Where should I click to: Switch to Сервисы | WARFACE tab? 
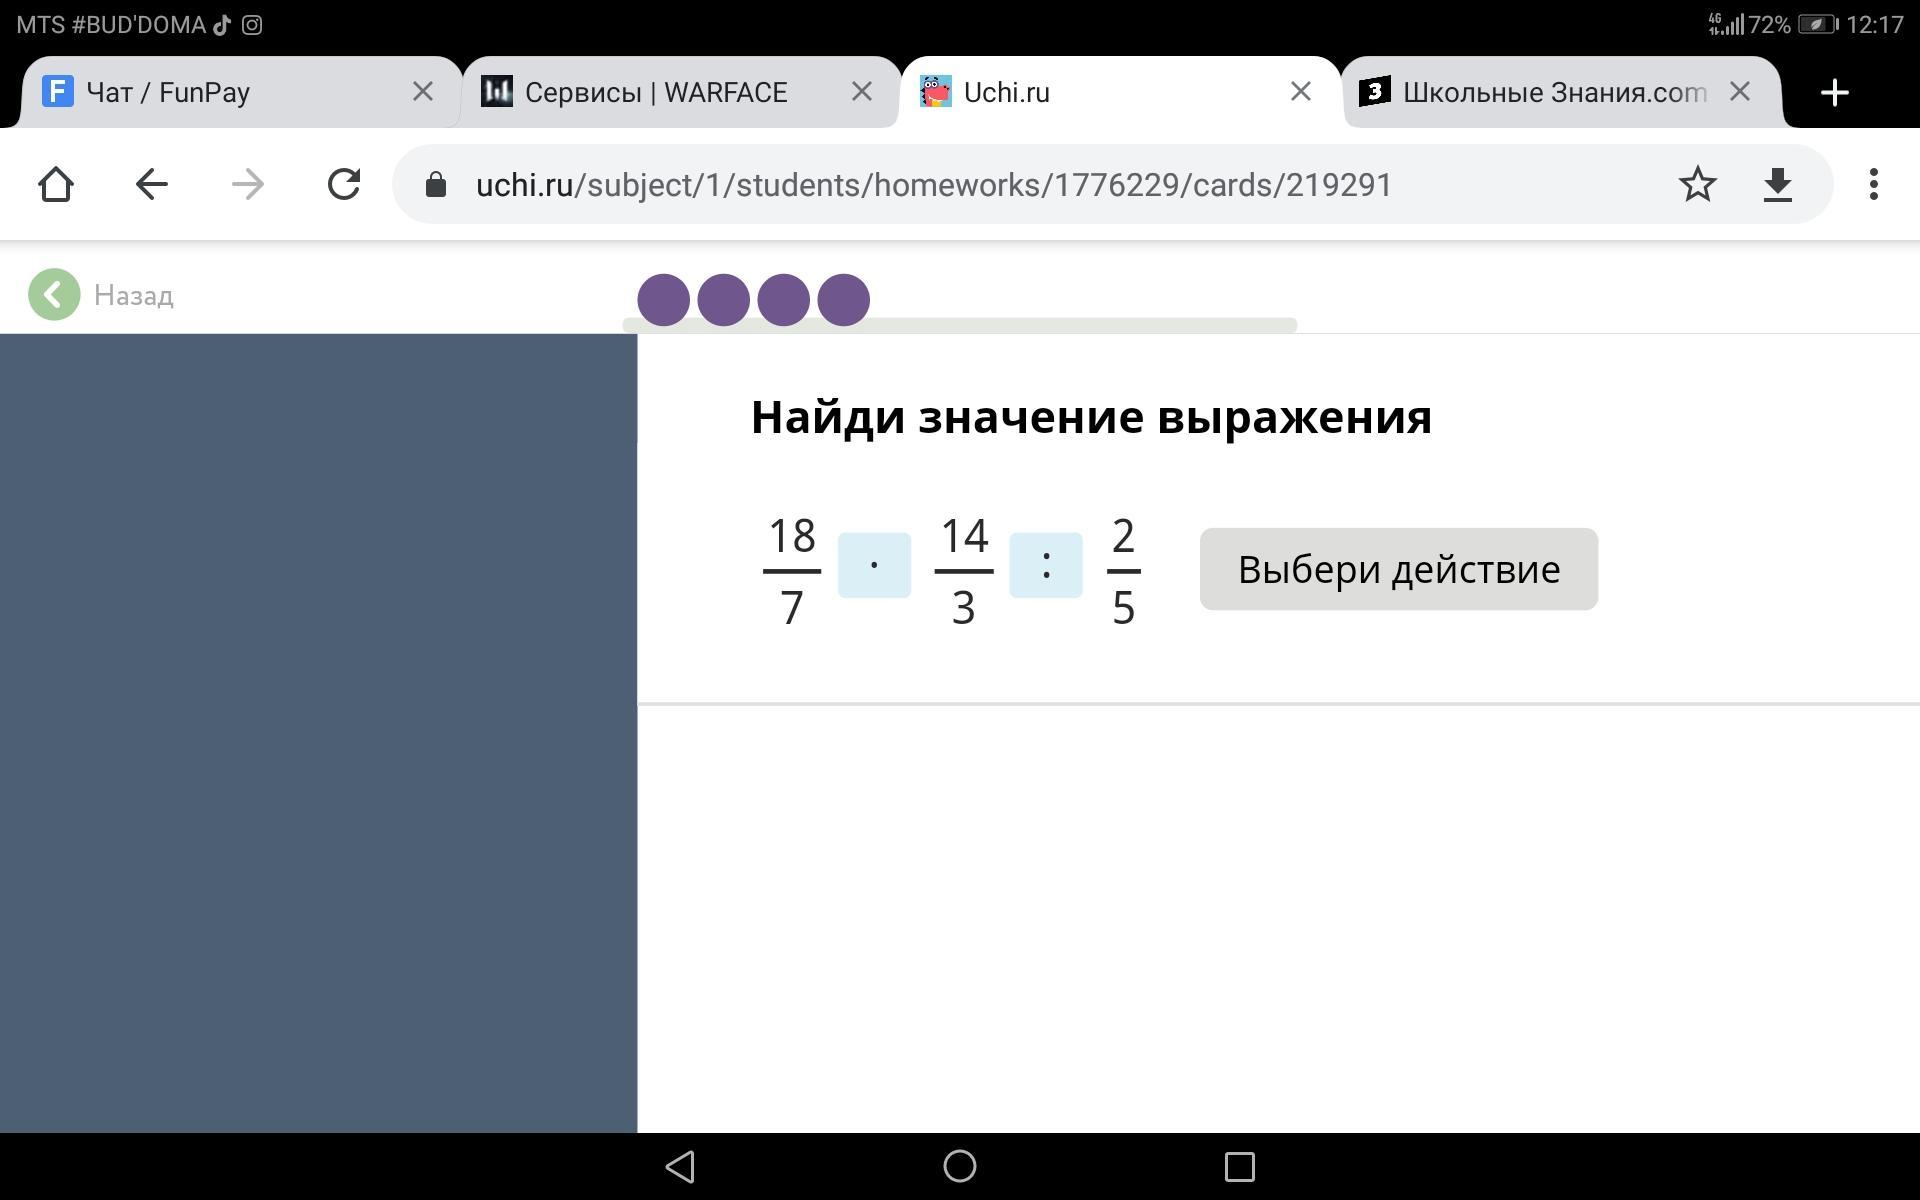tap(655, 93)
